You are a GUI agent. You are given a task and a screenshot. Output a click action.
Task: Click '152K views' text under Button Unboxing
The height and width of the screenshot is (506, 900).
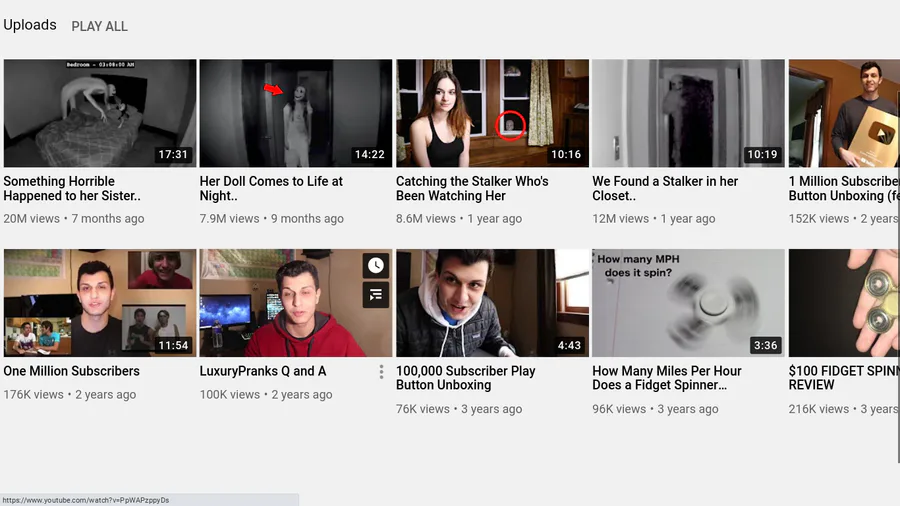click(818, 219)
